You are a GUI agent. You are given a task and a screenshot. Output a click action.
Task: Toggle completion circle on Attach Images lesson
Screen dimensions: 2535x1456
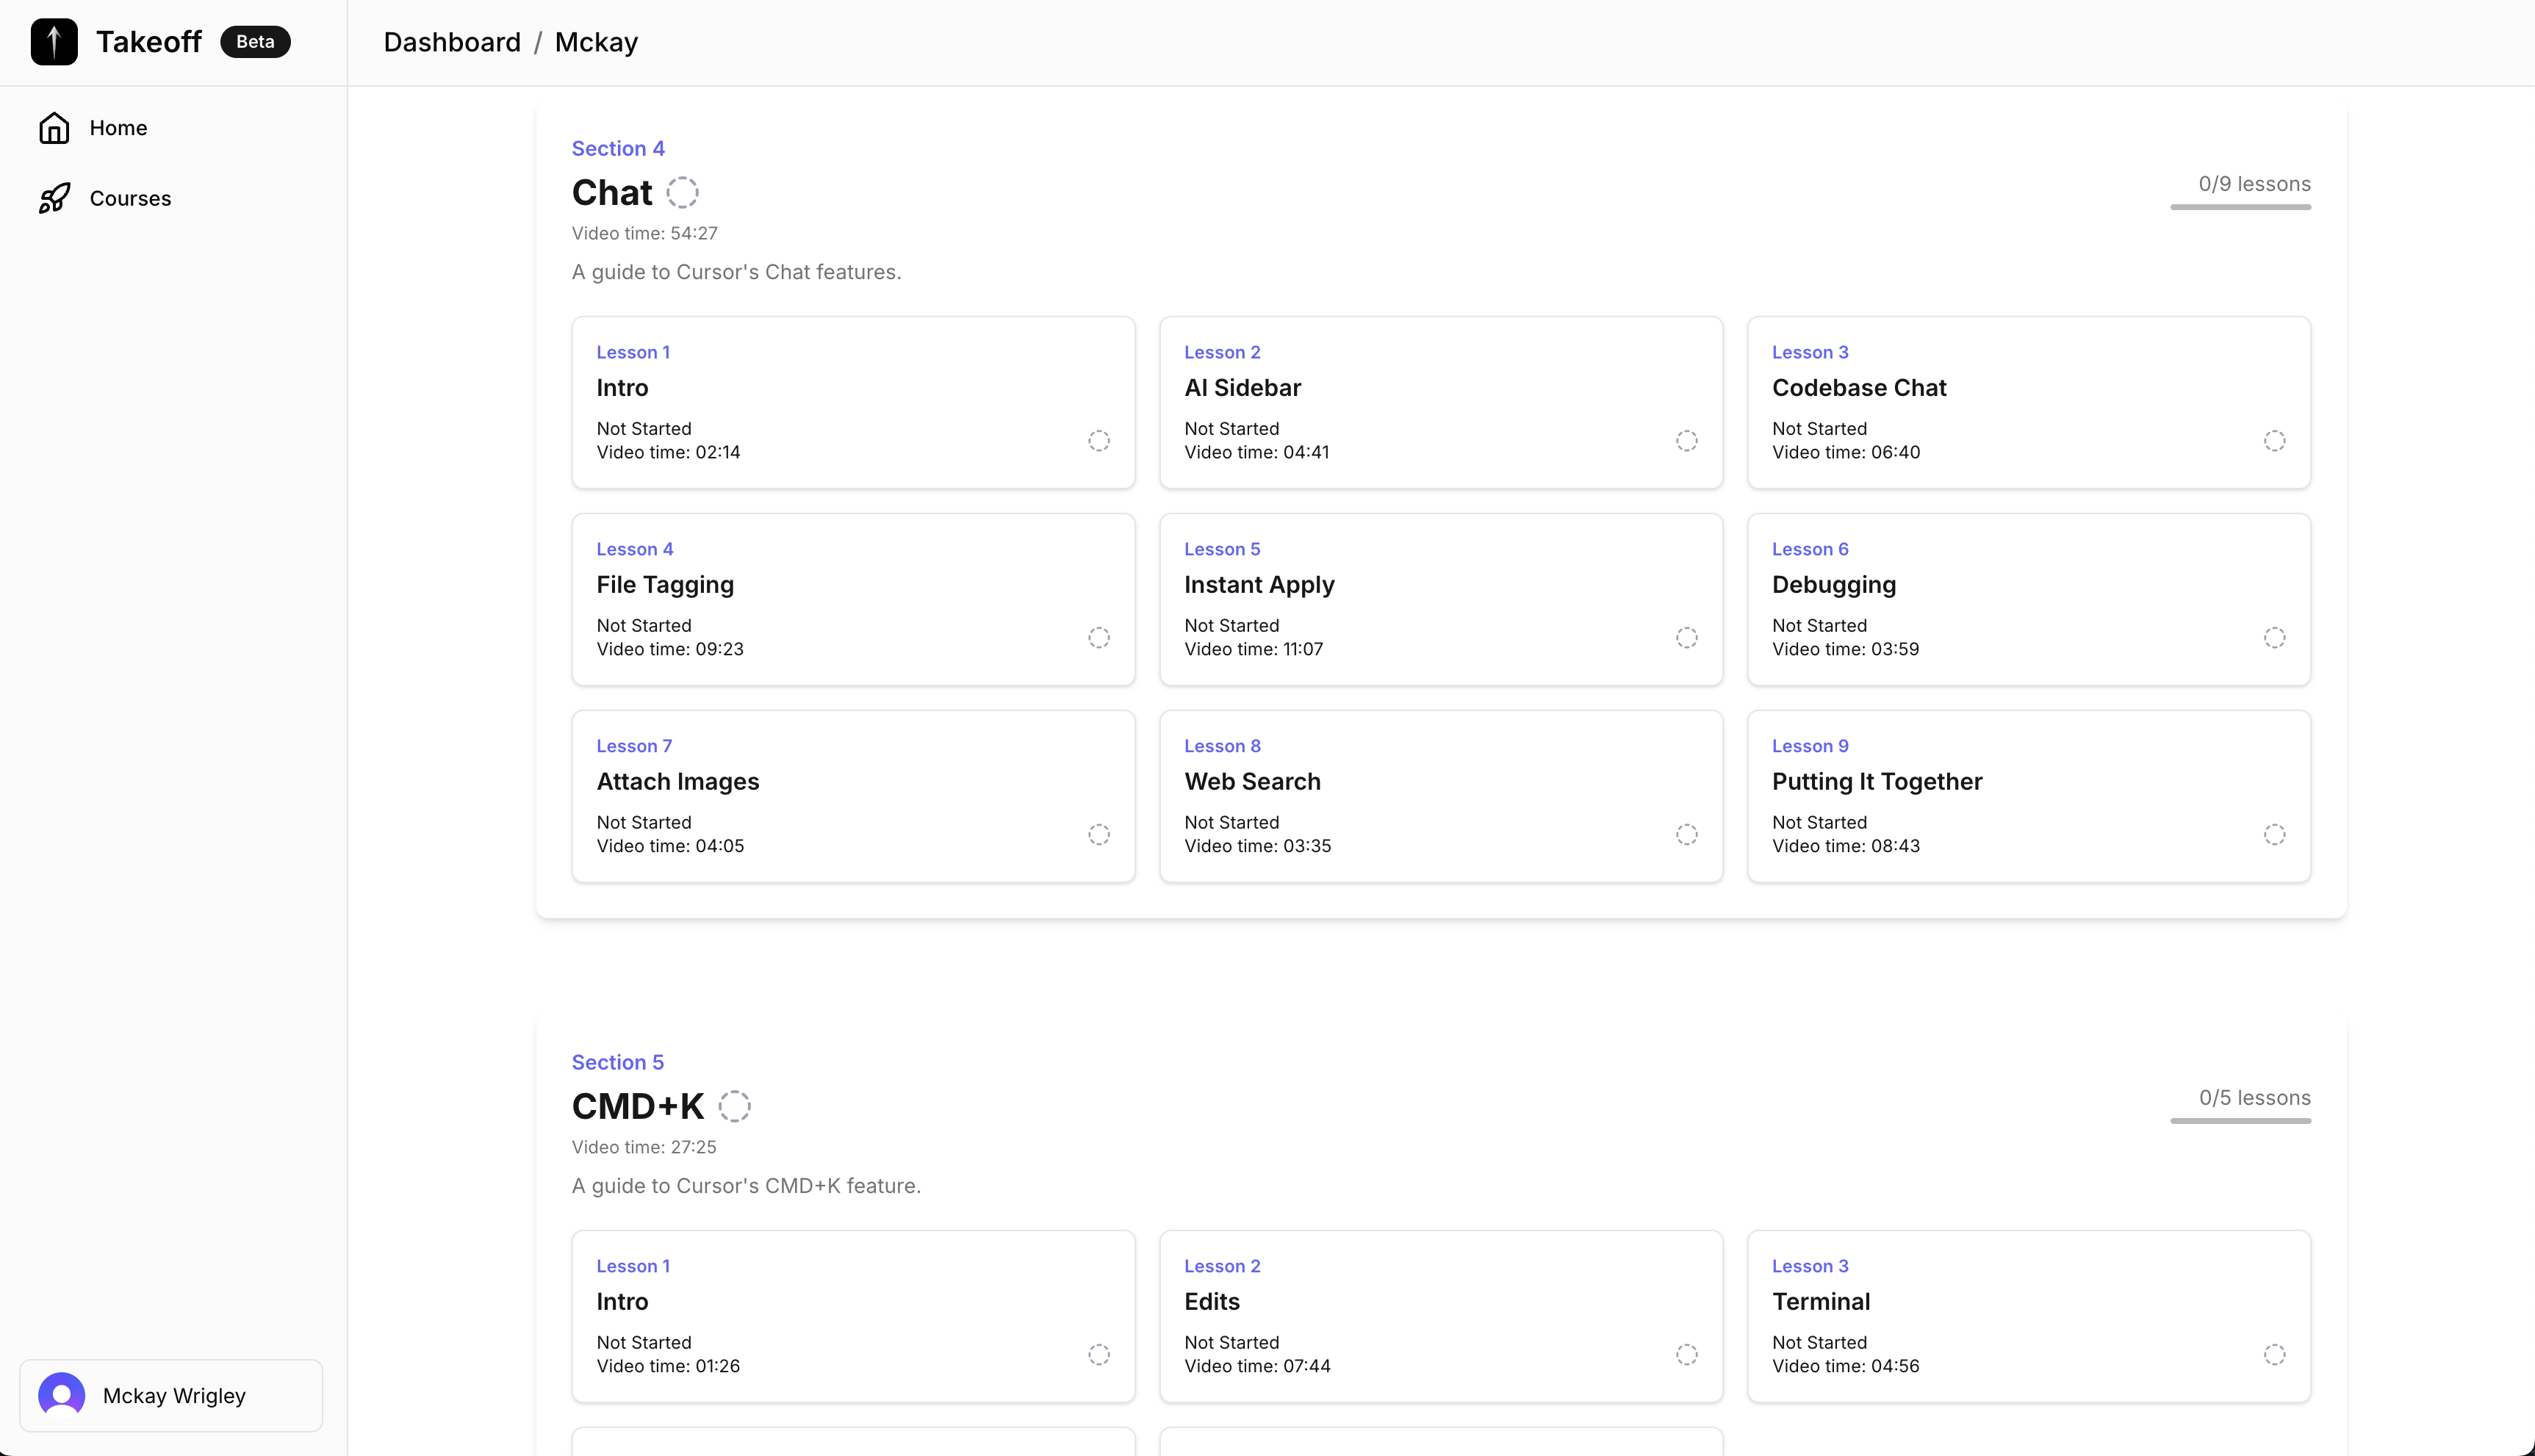click(1099, 835)
